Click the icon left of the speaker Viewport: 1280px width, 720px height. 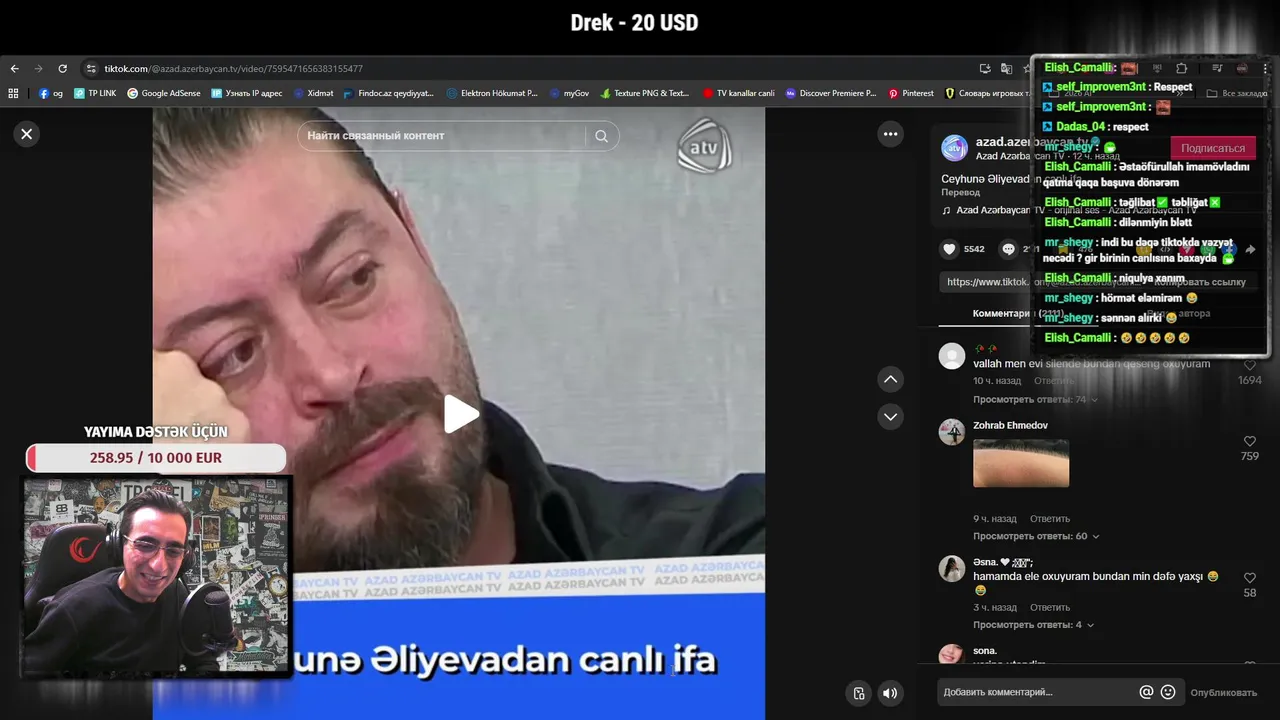pos(859,693)
